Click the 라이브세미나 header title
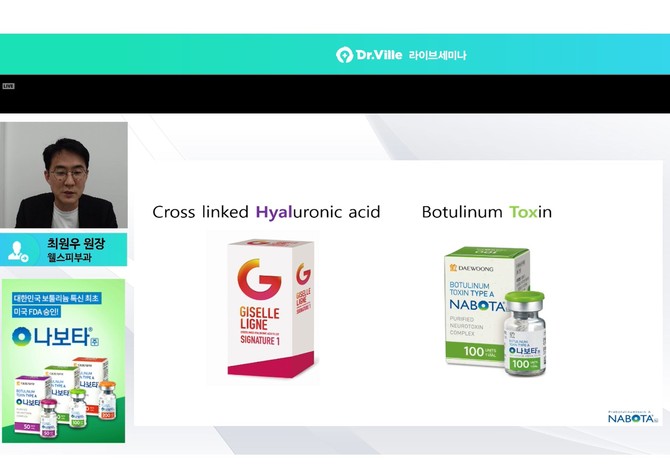 tap(438, 55)
